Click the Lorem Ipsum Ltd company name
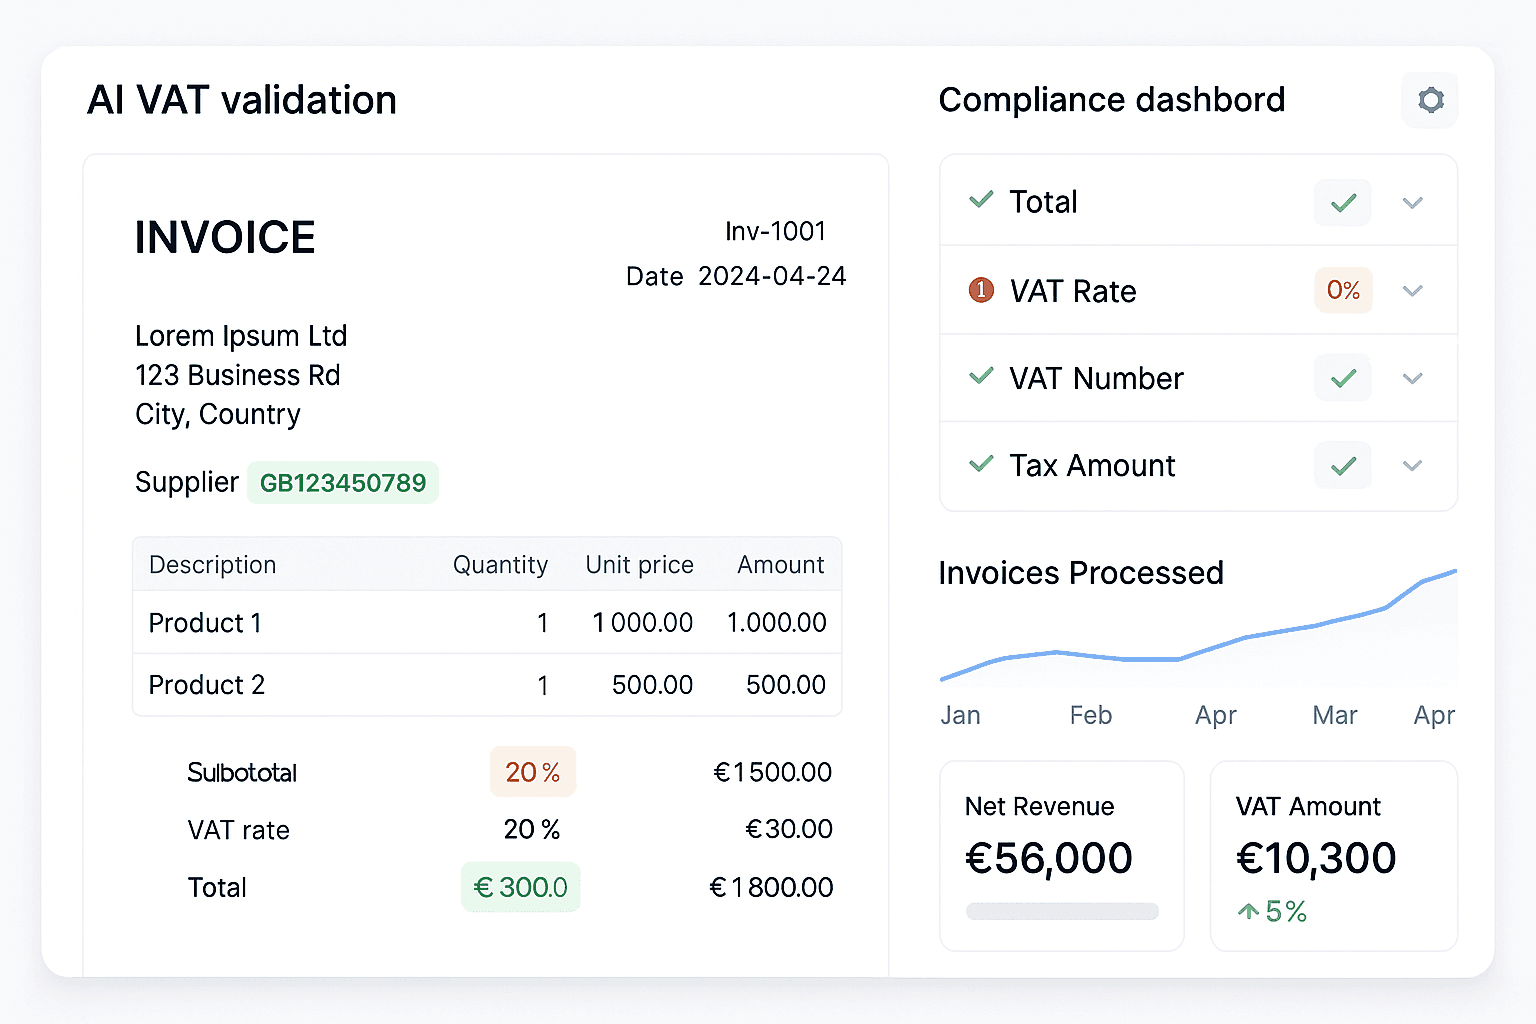1536x1024 pixels. (x=241, y=336)
